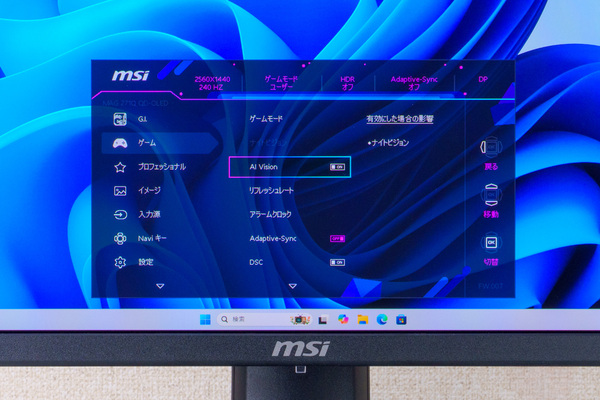This screenshot has height=400, width=600.
Task: Select the アラームクロック option
Action: (x=271, y=214)
